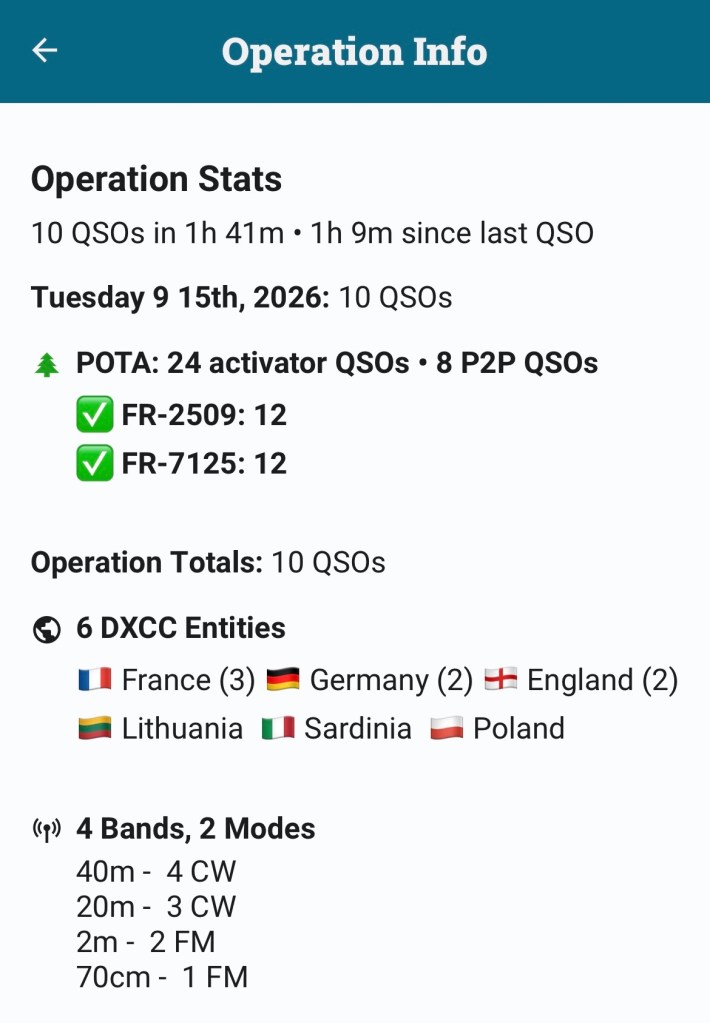Tap the antenna icon beside Bands
The width and height of the screenshot is (710, 1023).
pos(46,830)
